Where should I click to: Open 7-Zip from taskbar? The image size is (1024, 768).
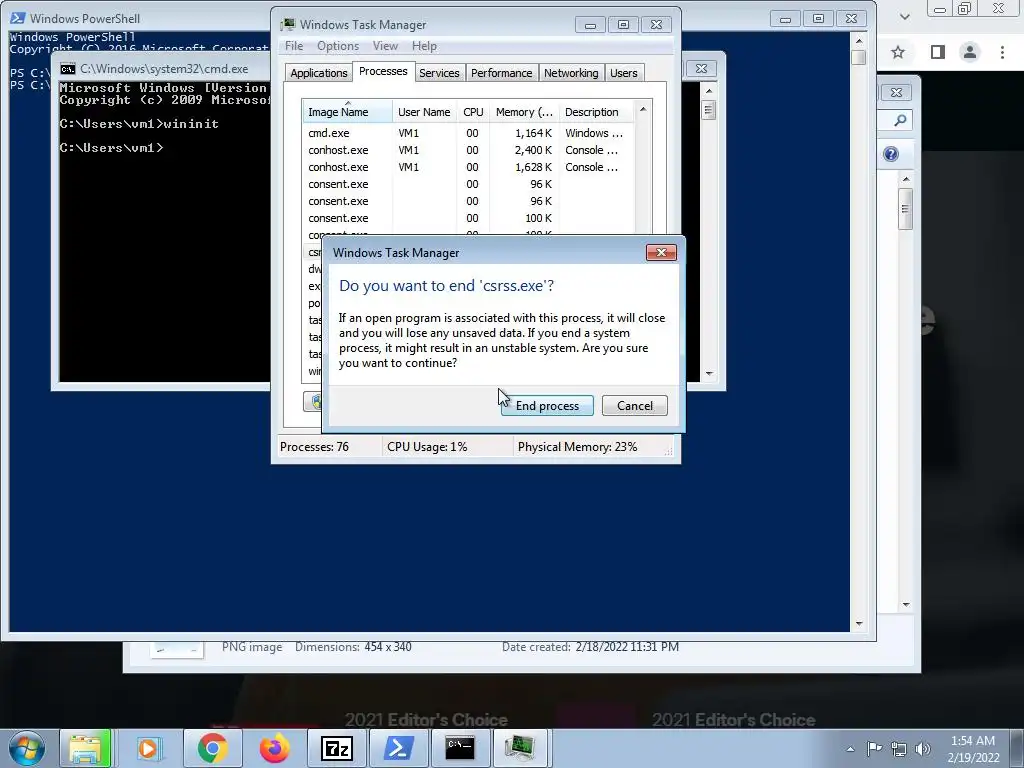(x=337, y=748)
